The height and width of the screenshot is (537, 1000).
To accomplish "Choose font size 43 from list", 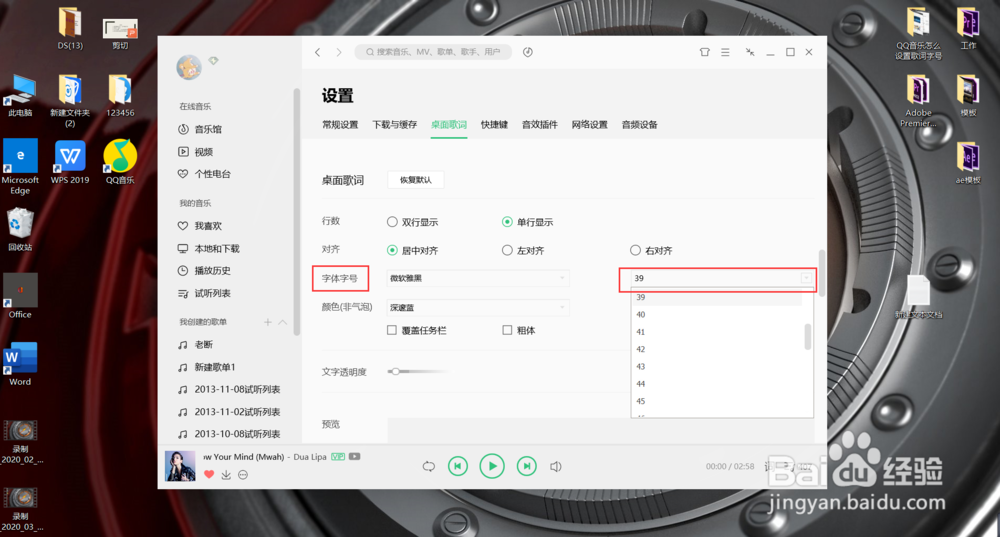I will 717,366.
